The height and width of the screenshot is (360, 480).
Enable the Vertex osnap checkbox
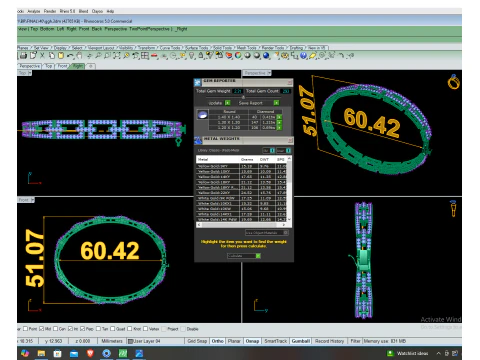tap(145, 329)
